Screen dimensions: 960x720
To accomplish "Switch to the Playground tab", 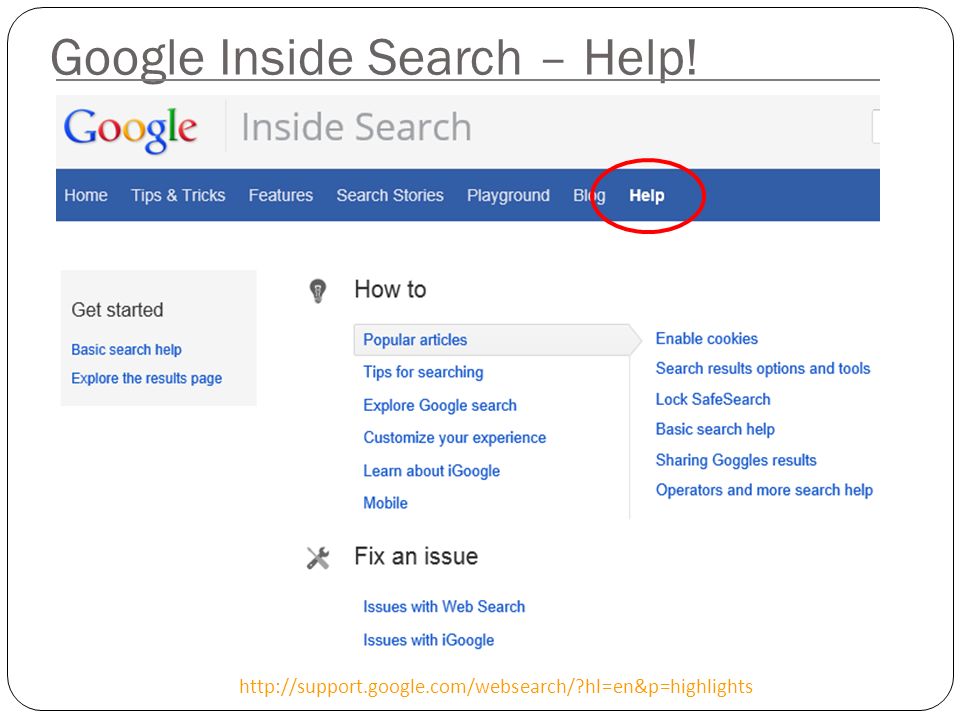I will pos(508,195).
